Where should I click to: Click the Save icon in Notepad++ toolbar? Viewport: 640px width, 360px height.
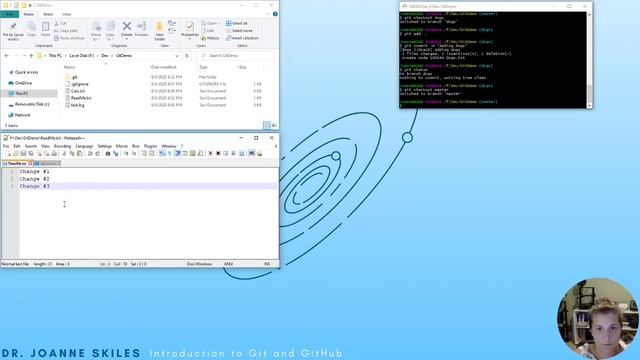(x=23, y=153)
